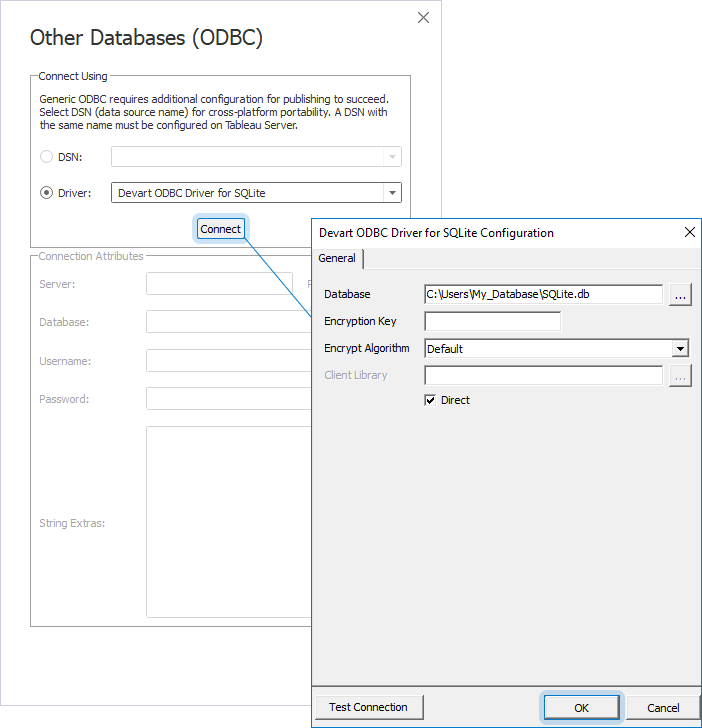Image resolution: width=702 pixels, height=728 pixels.
Task: Click the Test Connection button
Action: (369, 707)
